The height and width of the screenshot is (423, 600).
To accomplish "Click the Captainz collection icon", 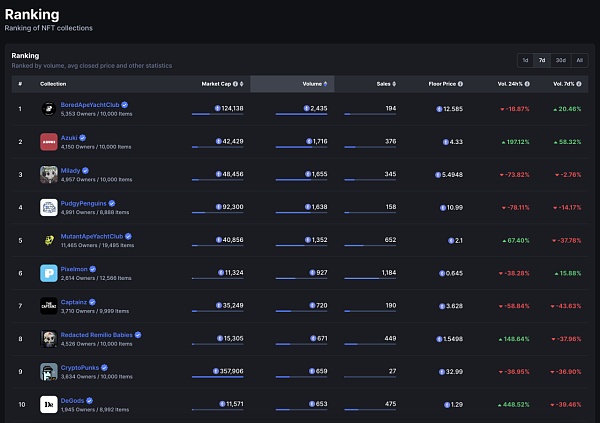I will coord(47,305).
